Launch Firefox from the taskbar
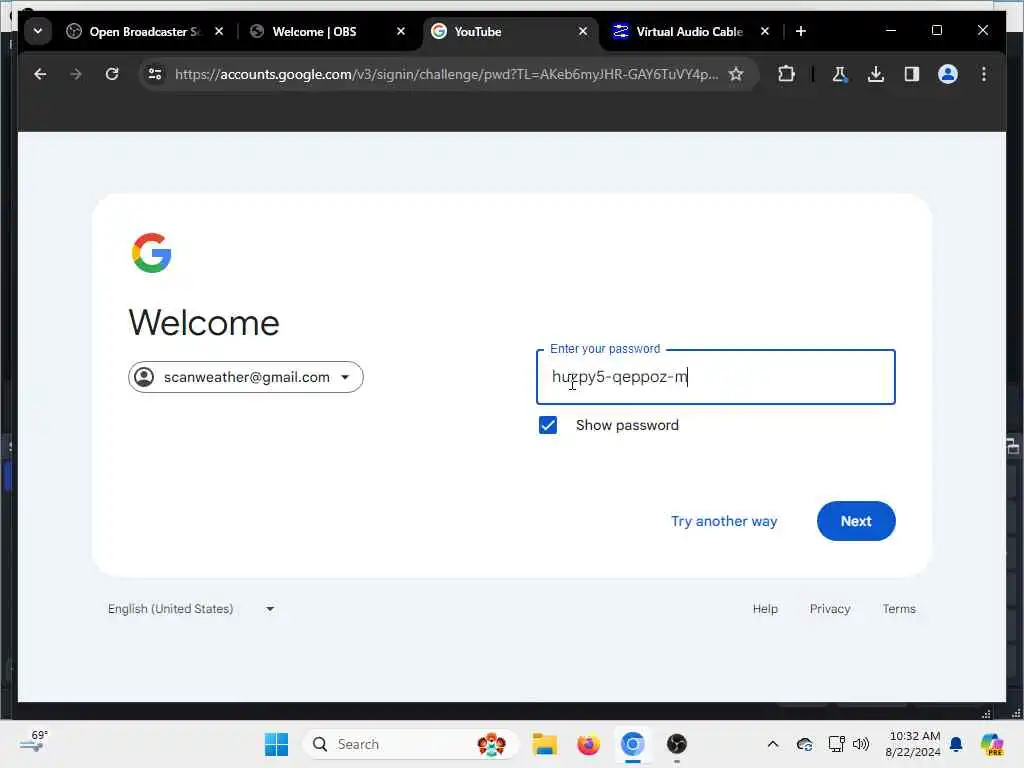1024x768 pixels. point(588,744)
